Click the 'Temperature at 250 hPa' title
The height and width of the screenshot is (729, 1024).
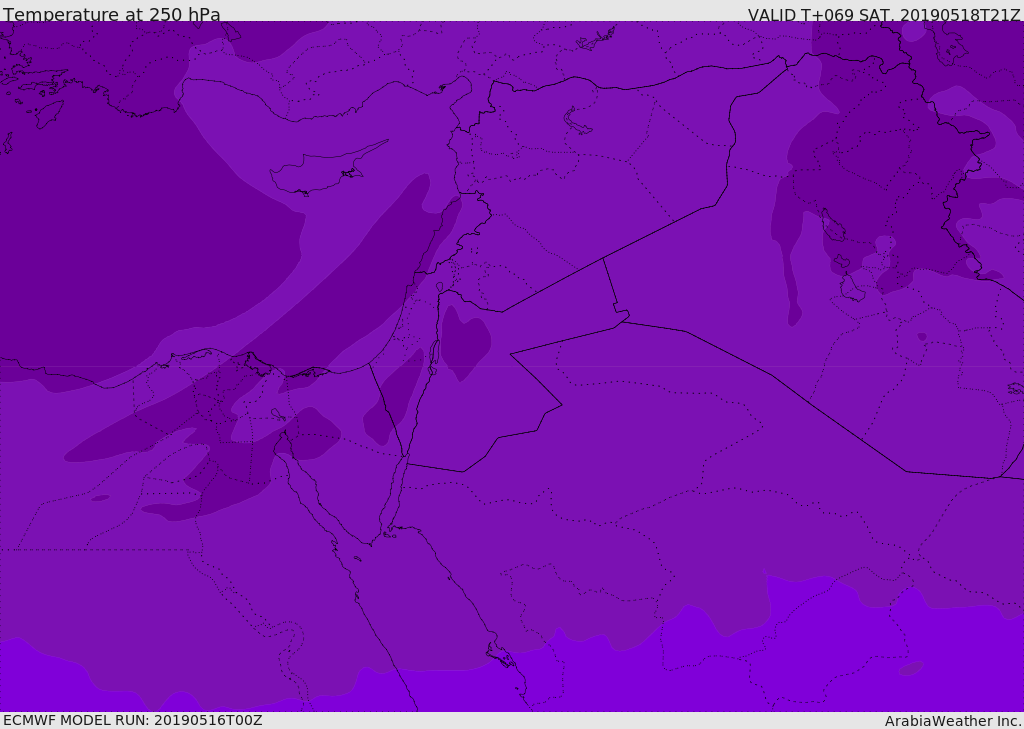pyautogui.click(x=112, y=14)
